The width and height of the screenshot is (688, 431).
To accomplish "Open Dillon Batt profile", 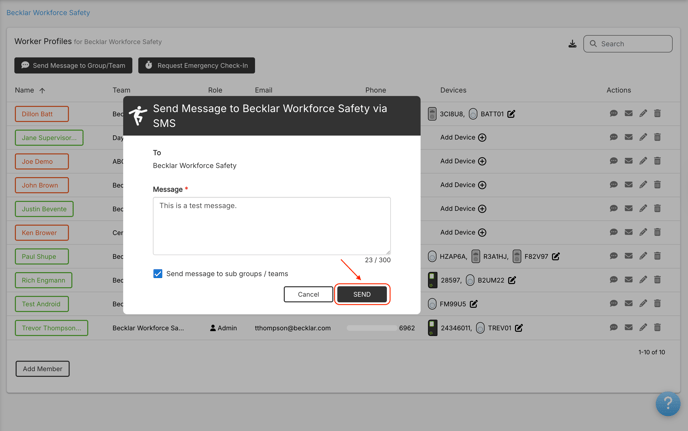I will [42, 114].
